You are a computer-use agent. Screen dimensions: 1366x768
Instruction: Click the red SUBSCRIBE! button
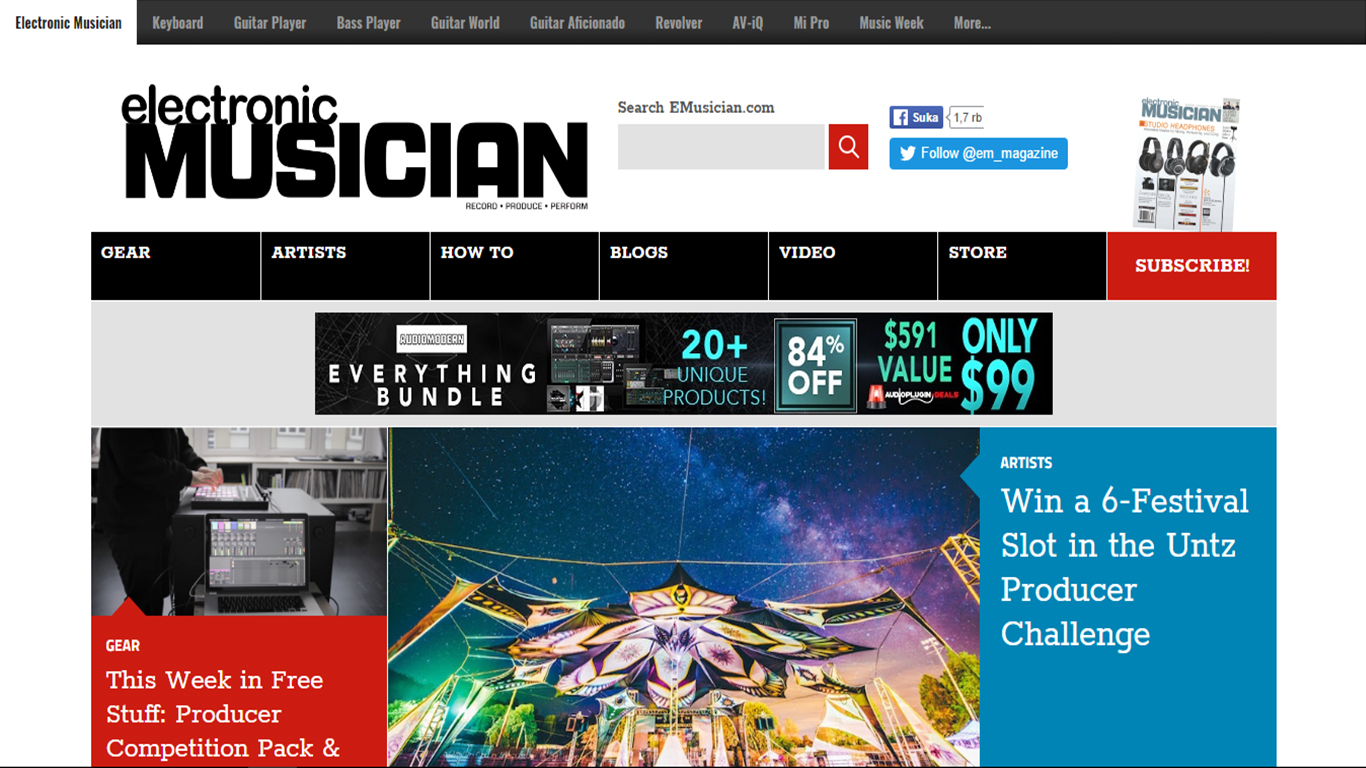(1192, 266)
